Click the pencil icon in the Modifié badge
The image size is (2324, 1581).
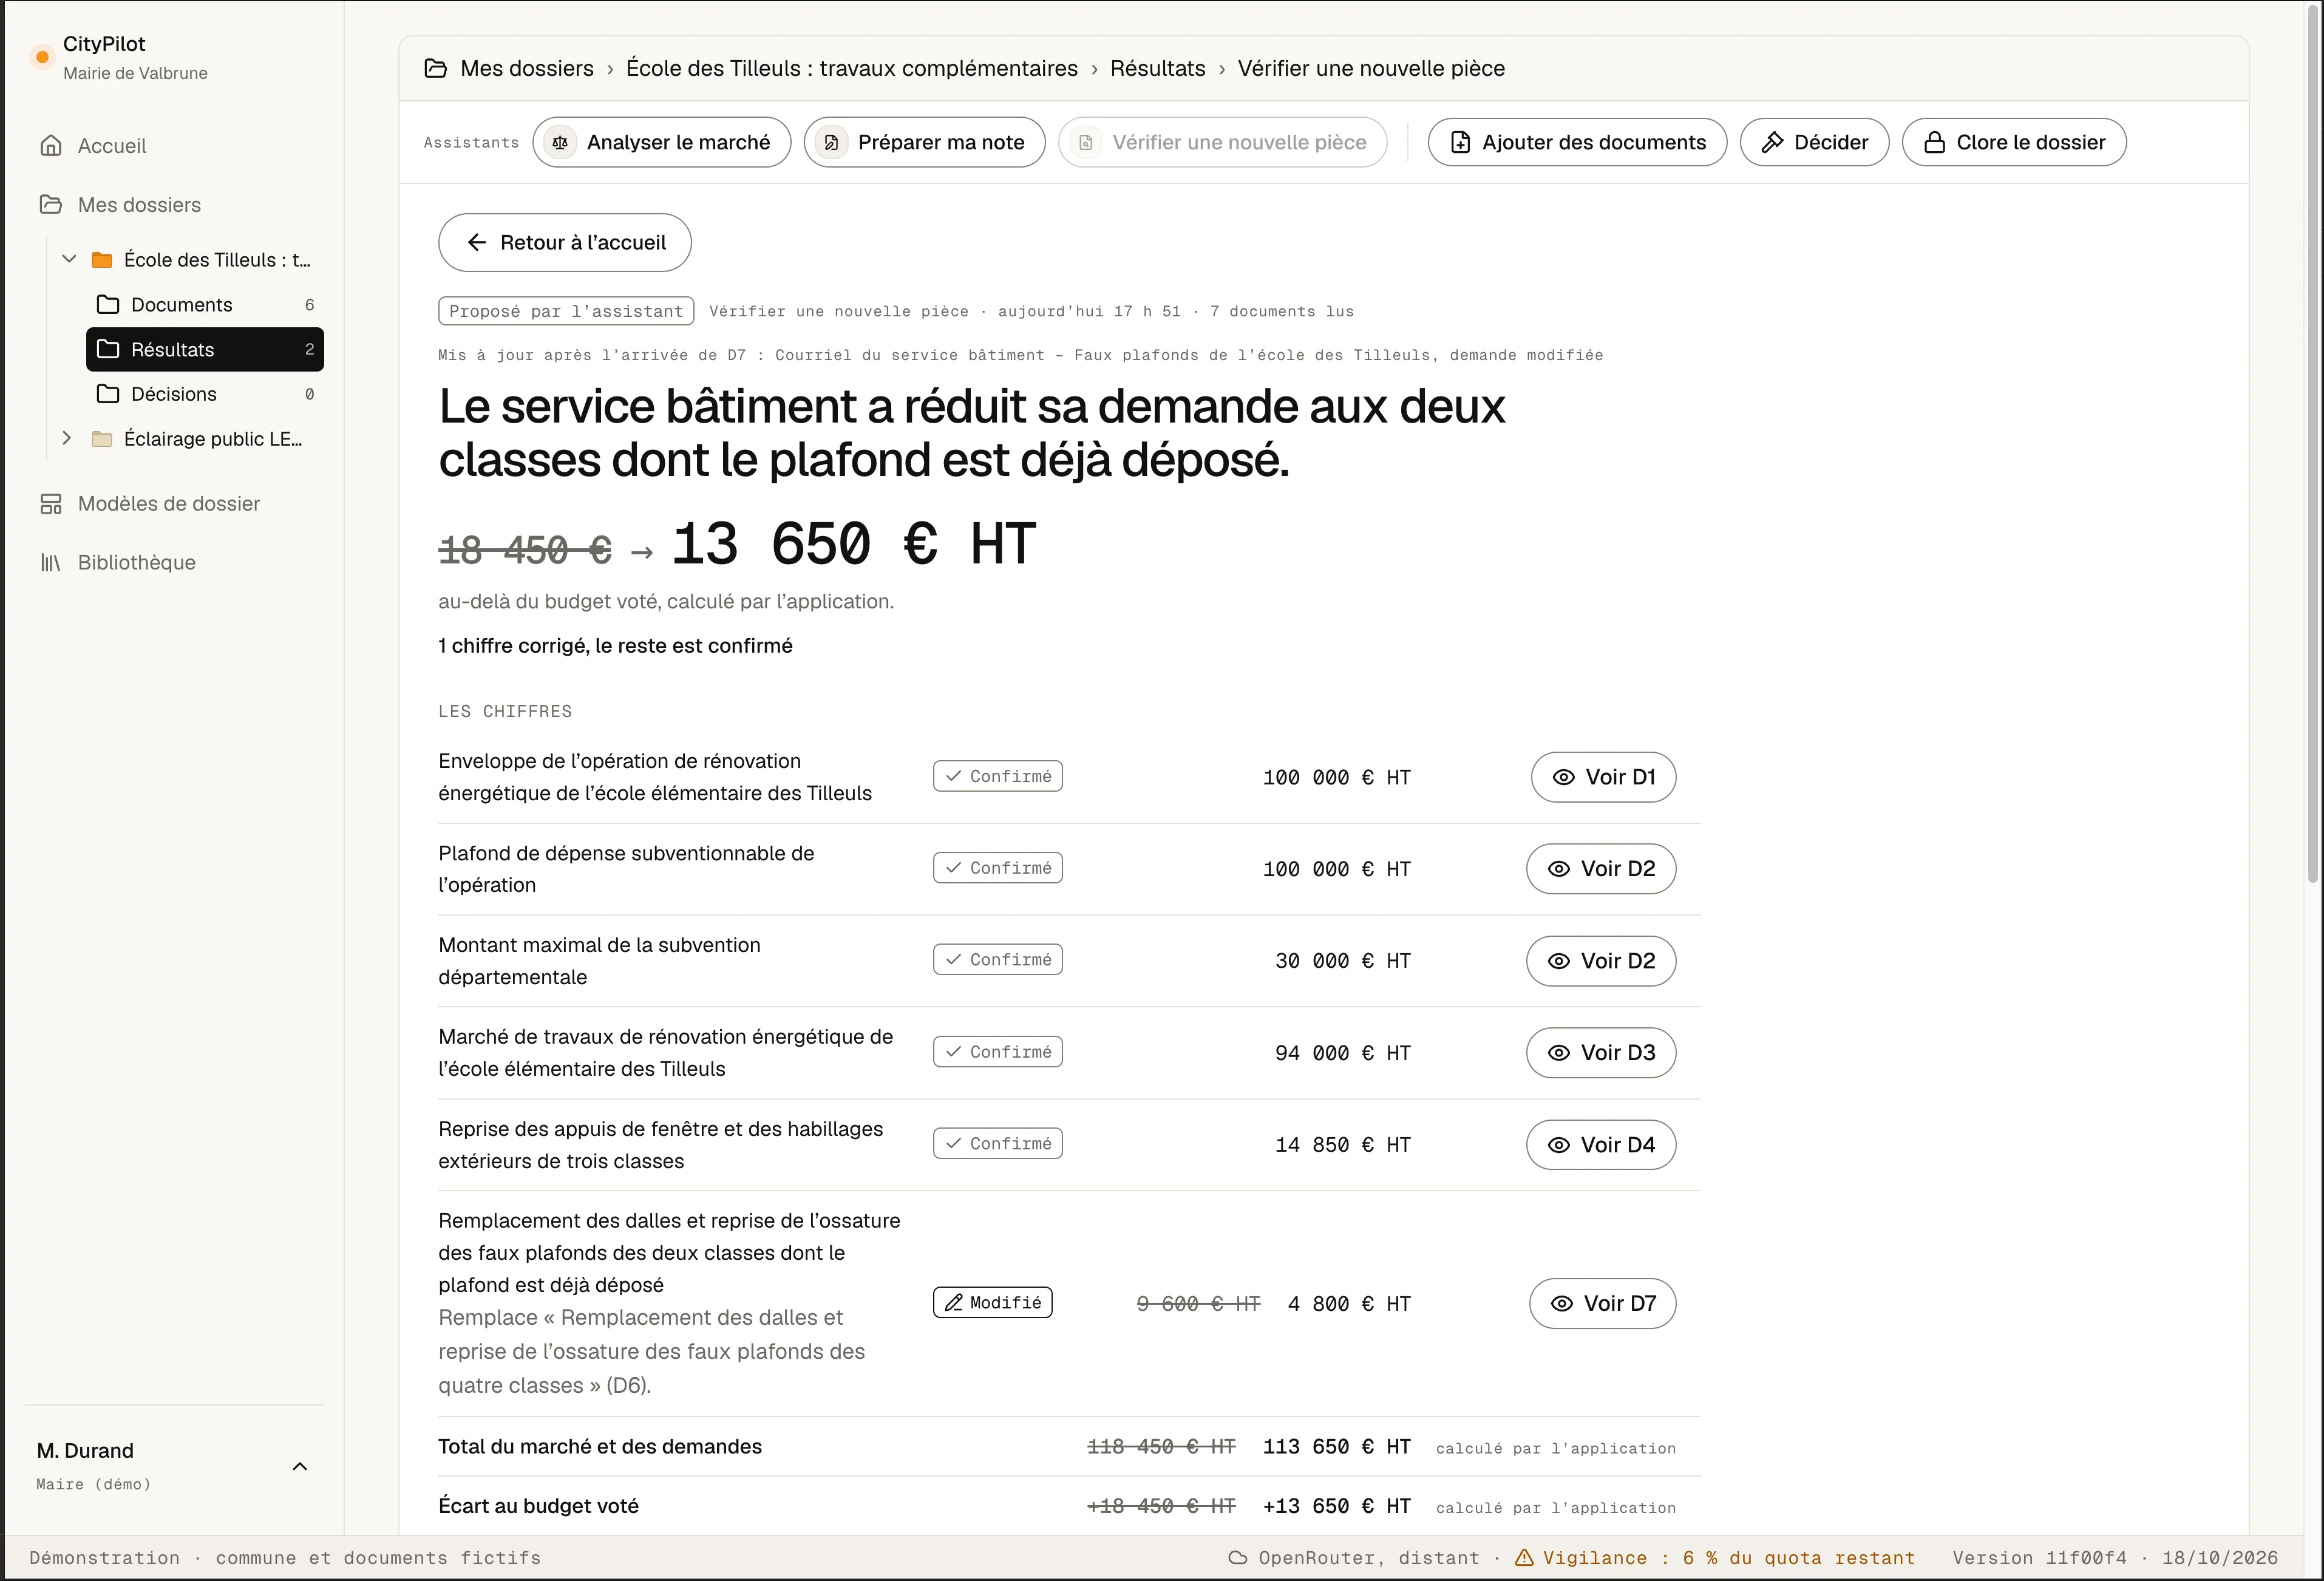[954, 1303]
